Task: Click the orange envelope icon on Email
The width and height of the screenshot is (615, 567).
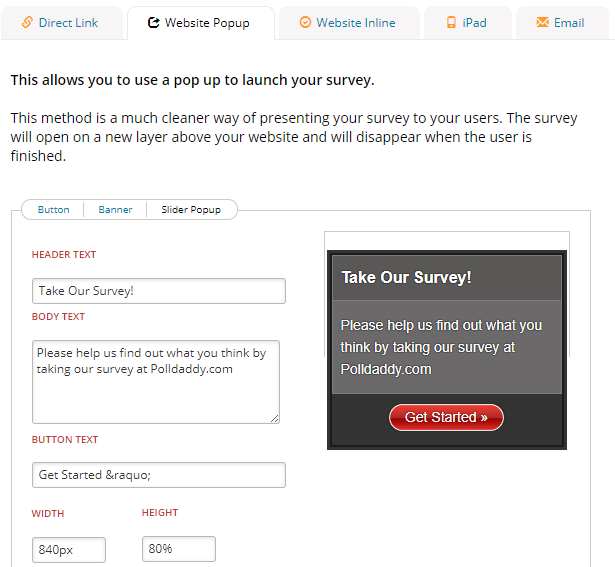Action: tap(542, 22)
